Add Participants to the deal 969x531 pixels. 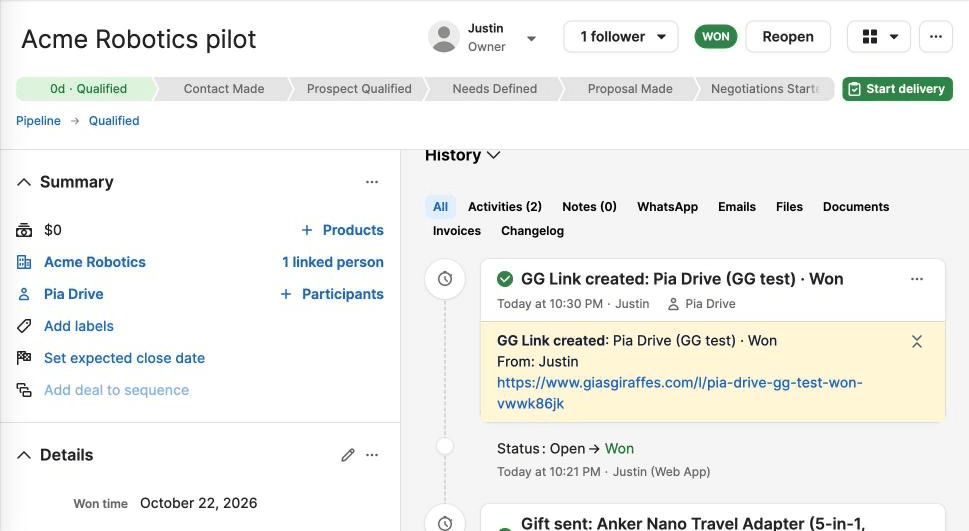click(x=331, y=294)
